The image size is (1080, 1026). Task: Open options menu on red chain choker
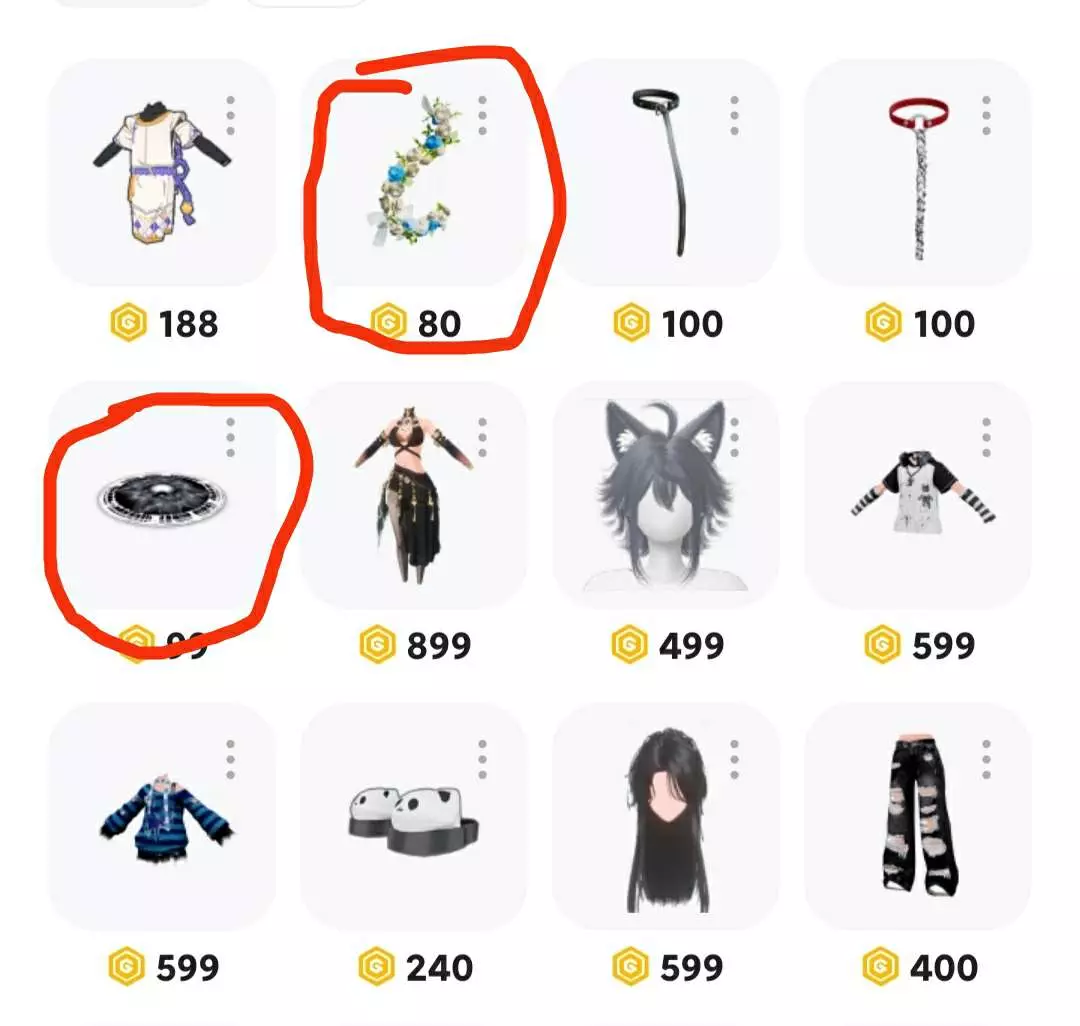click(x=986, y=116)
